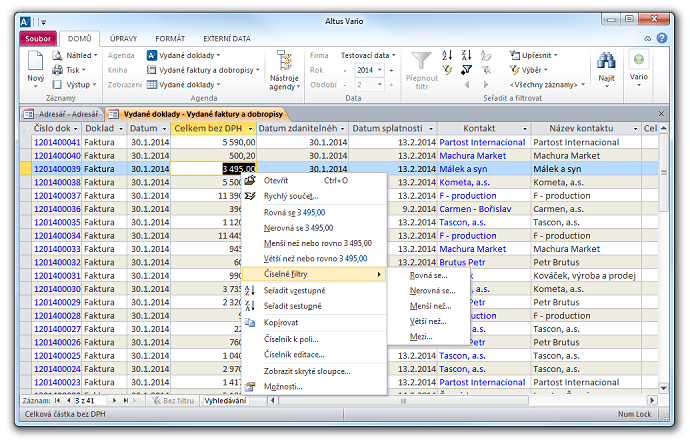Open contact link Málek a syn
The width and height of the screenshot is (690, 442).
pyautogui.click(x=463, y=169)
